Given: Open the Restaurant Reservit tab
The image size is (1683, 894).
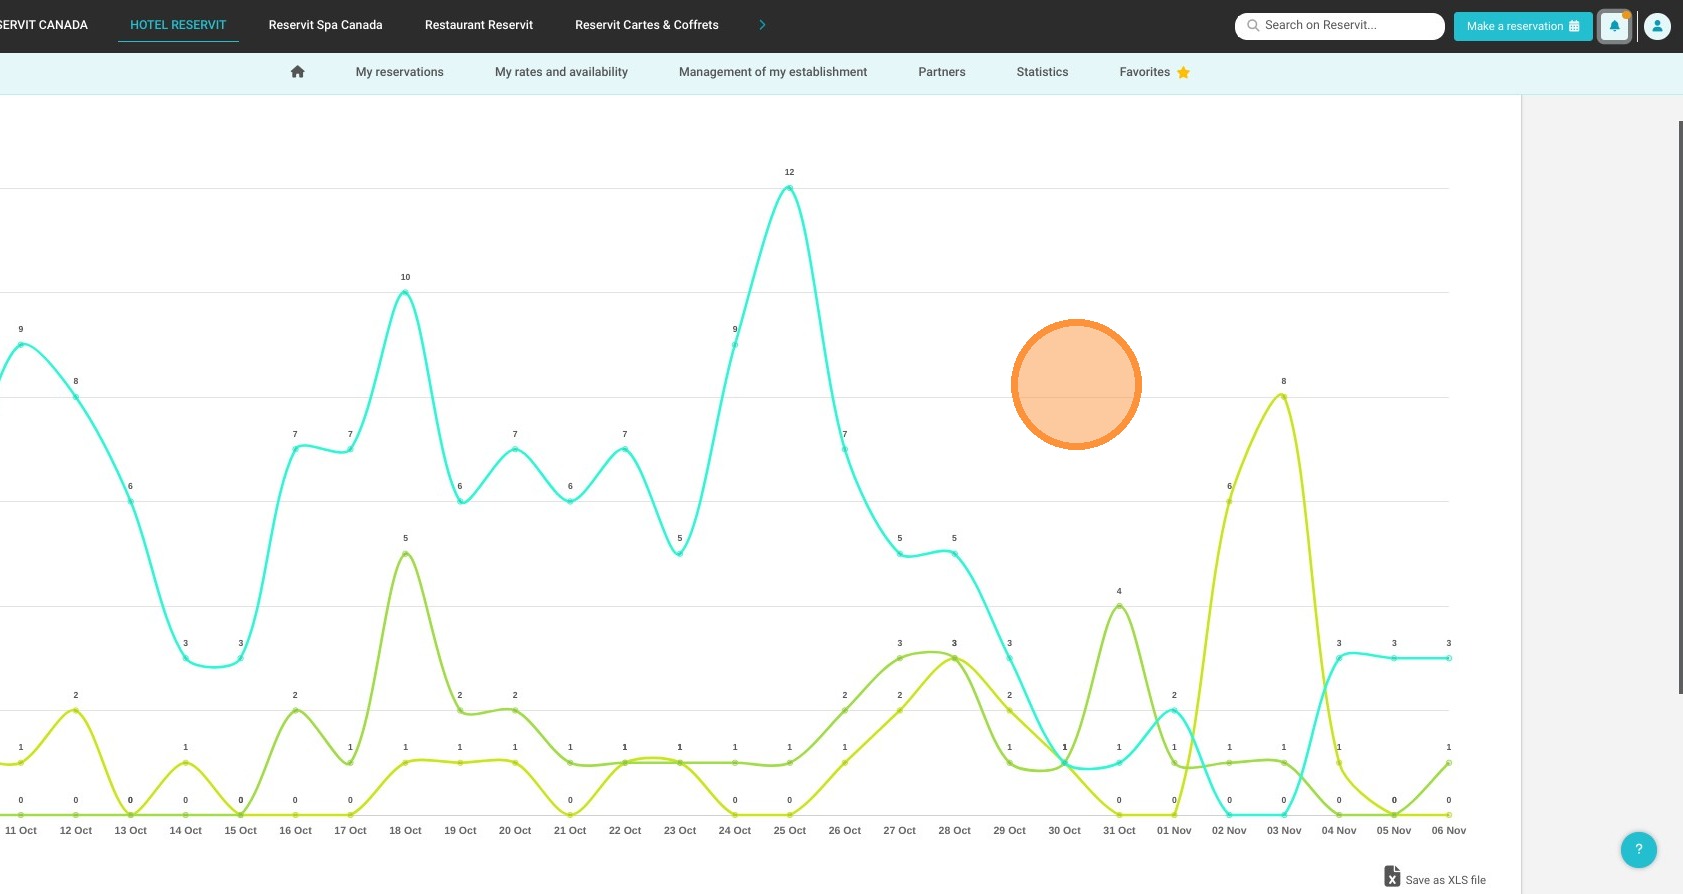Looking at the screenshot, I should [x=479, y=25].
